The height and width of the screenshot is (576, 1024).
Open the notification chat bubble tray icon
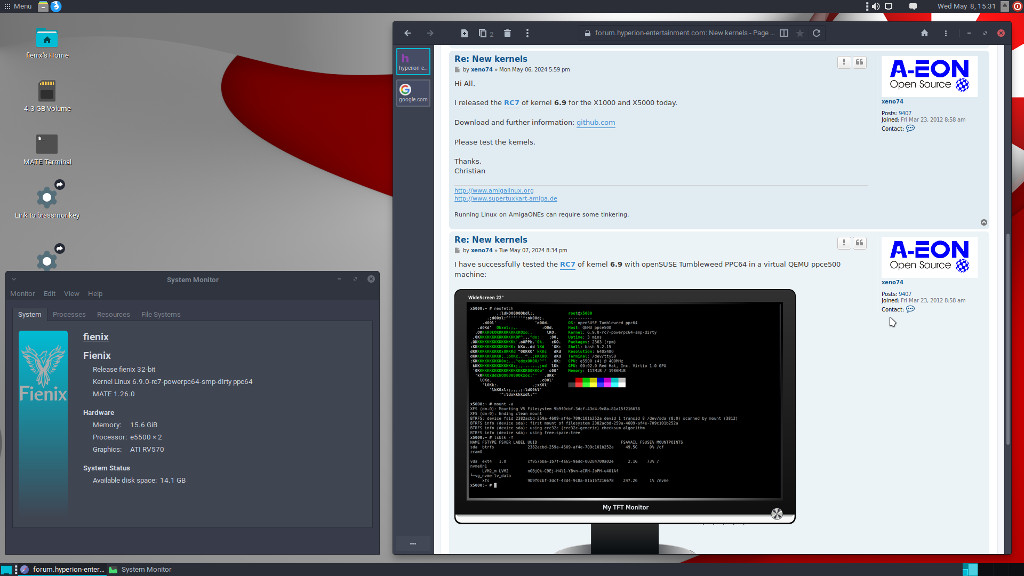913,6
